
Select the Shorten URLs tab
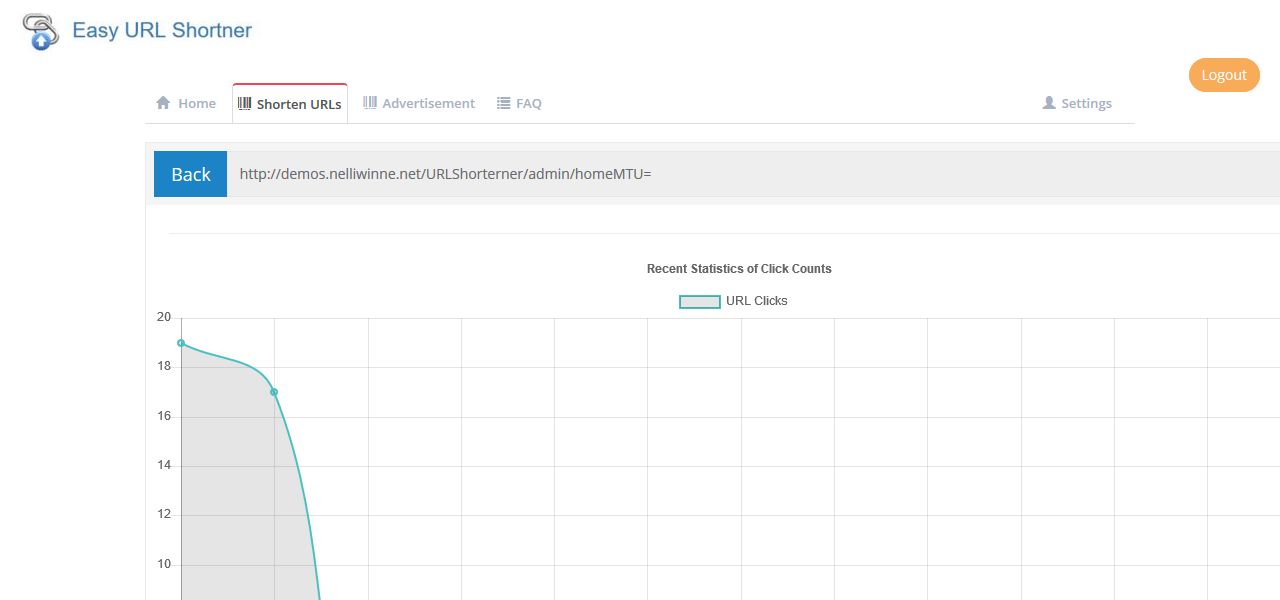290,103
